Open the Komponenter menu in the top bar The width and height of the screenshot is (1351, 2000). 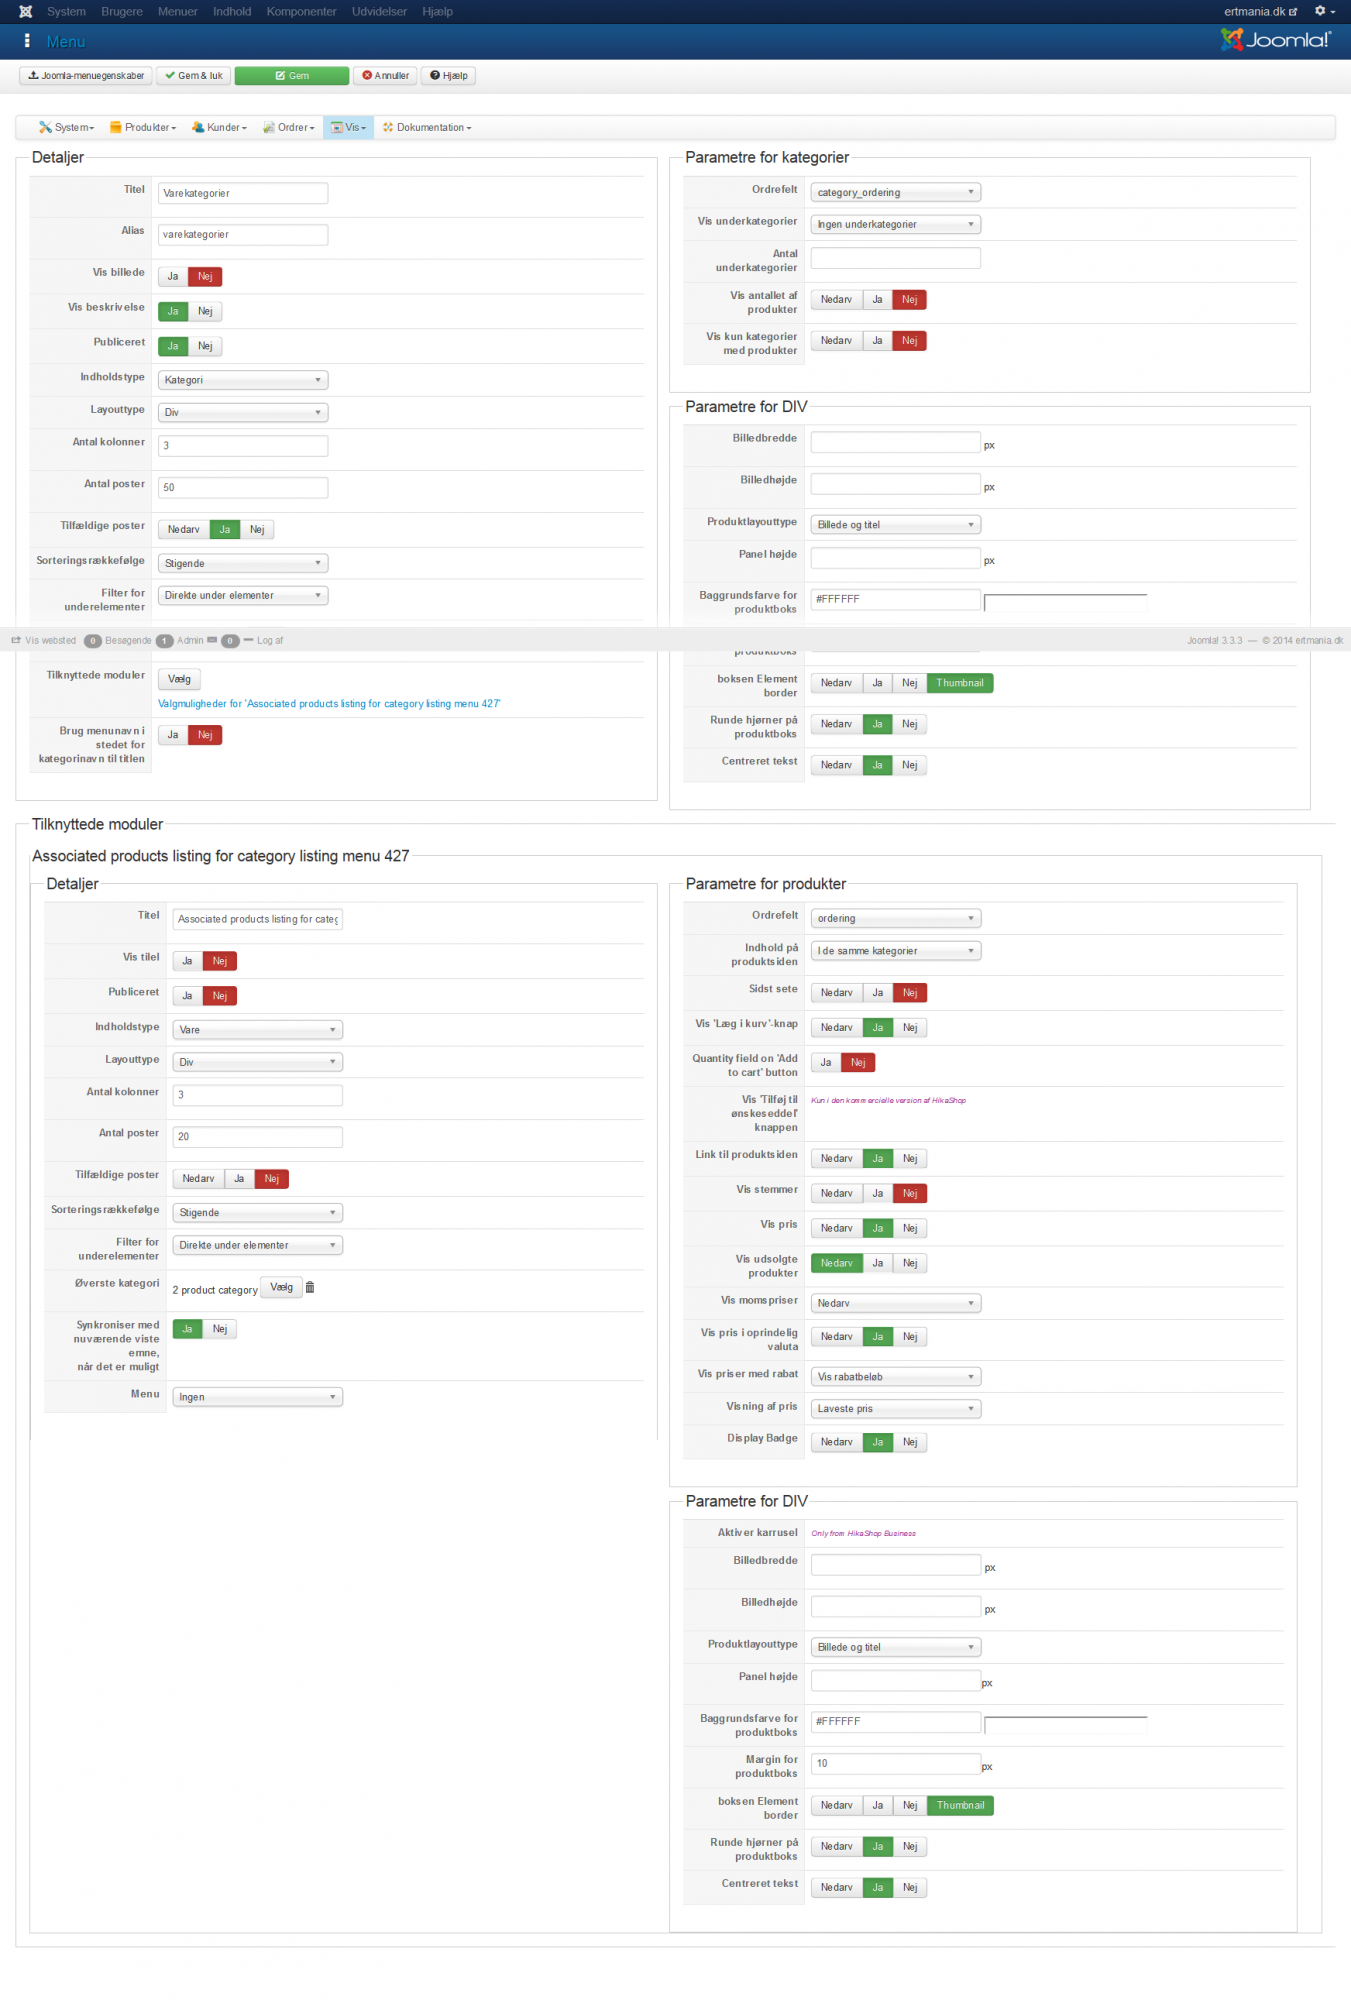pos(301,12)
